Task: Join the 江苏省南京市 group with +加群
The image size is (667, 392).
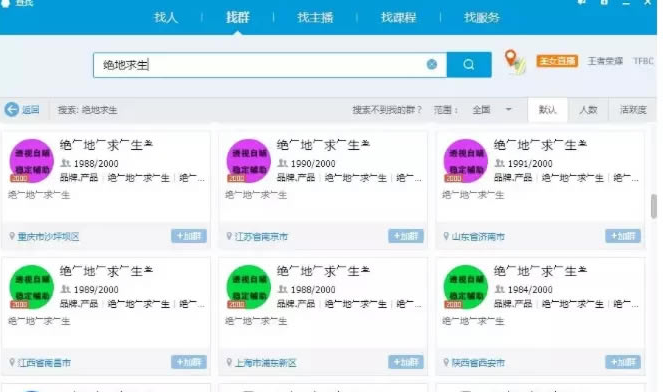Action: (406, 236)
